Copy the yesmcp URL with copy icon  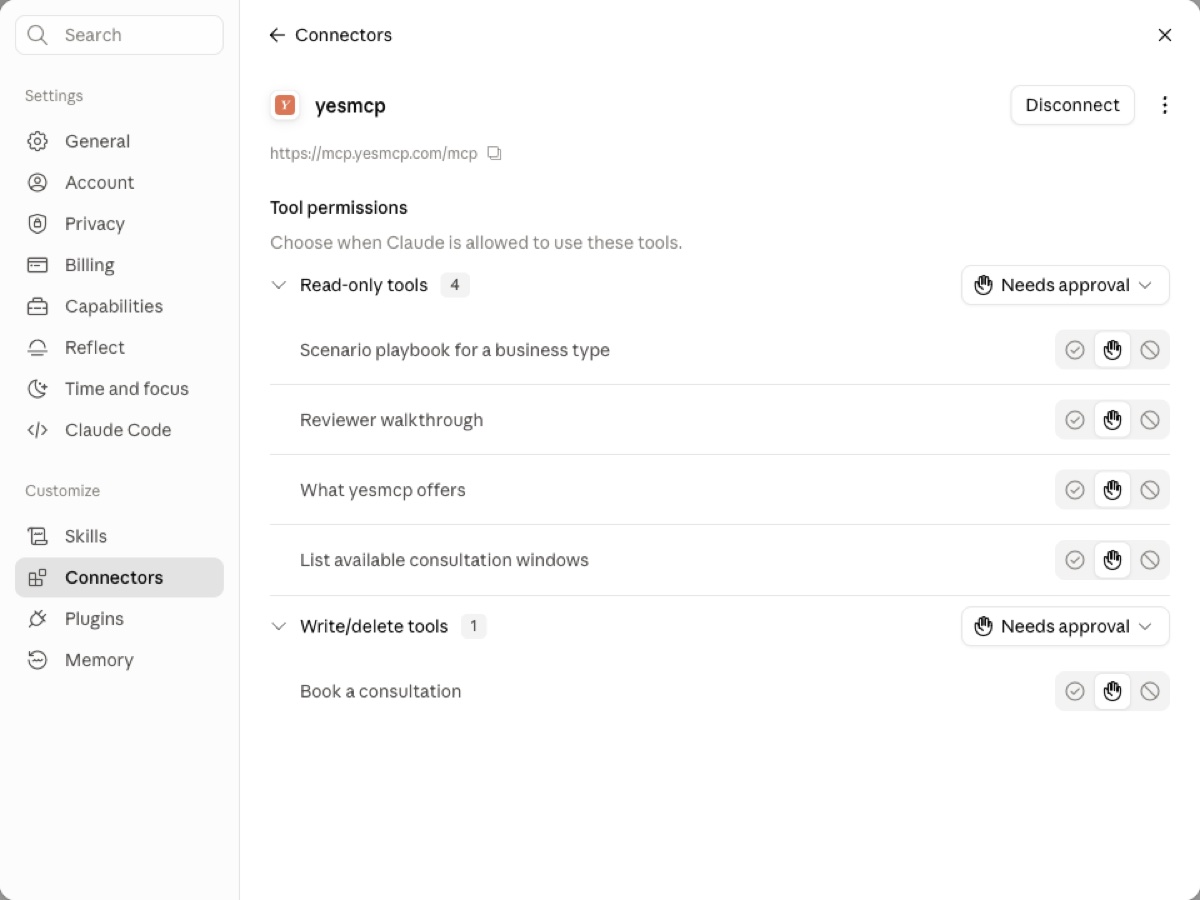(x=494, y=154)
